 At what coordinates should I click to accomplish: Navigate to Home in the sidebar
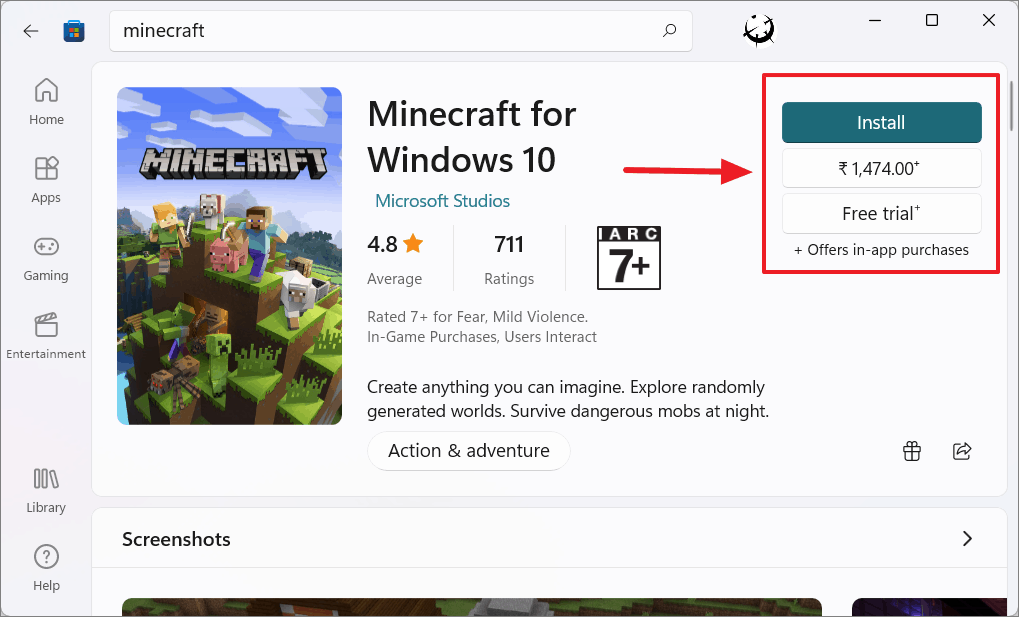(45, 92)
